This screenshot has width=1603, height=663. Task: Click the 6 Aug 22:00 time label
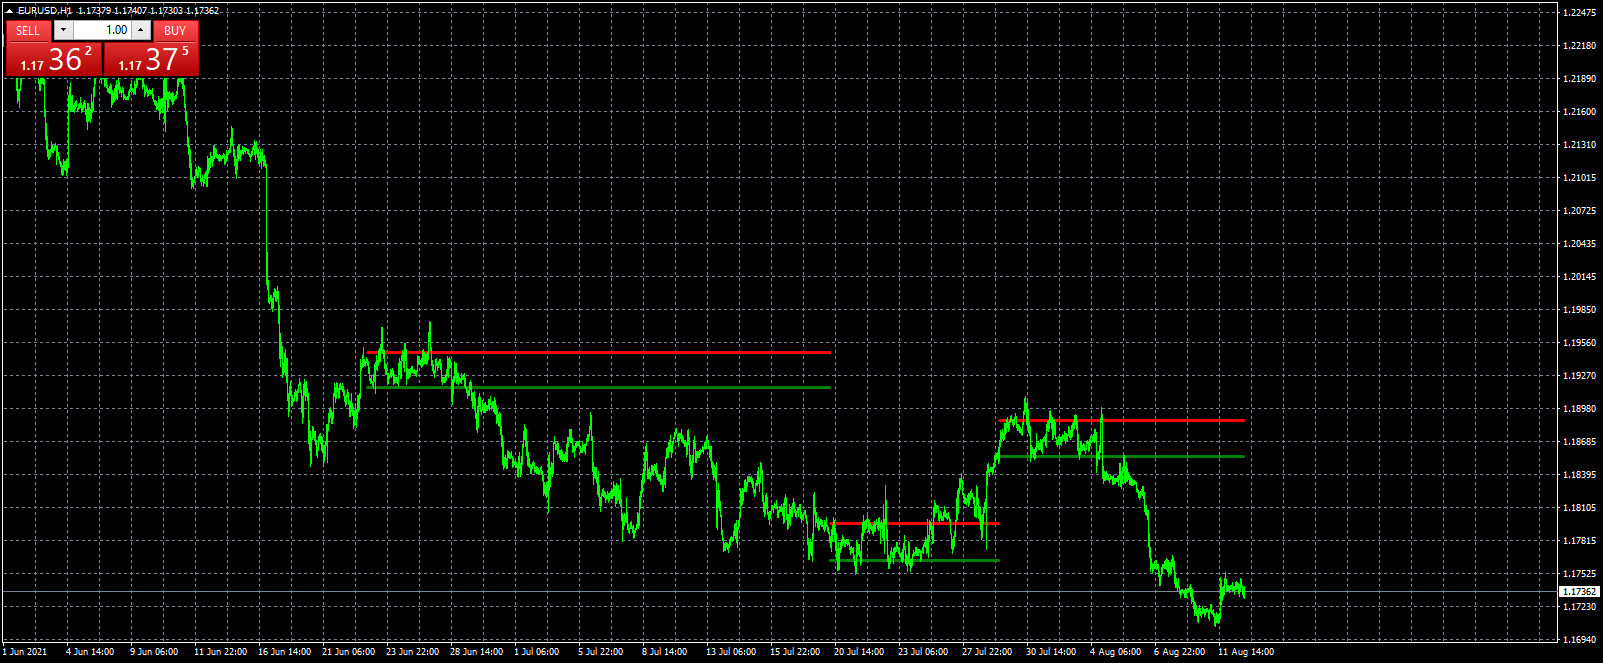click(1180, 652)
